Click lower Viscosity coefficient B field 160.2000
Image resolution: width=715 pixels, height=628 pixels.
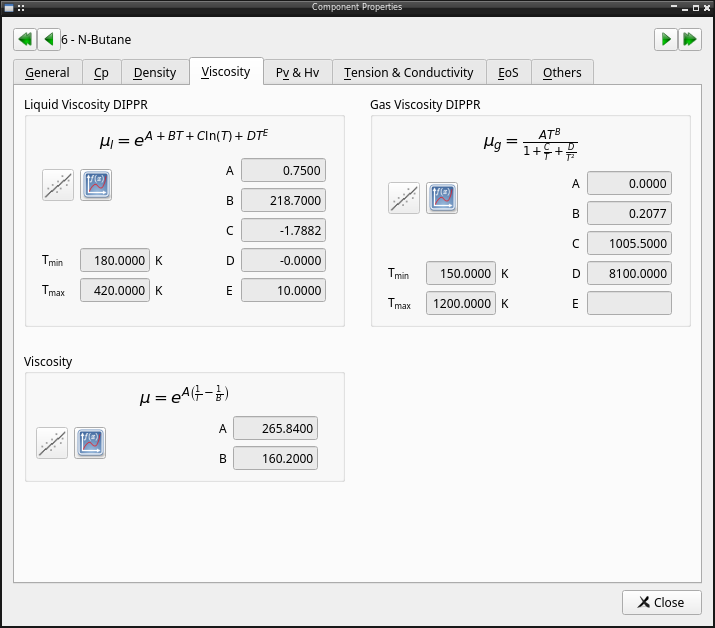click(275, 458)
